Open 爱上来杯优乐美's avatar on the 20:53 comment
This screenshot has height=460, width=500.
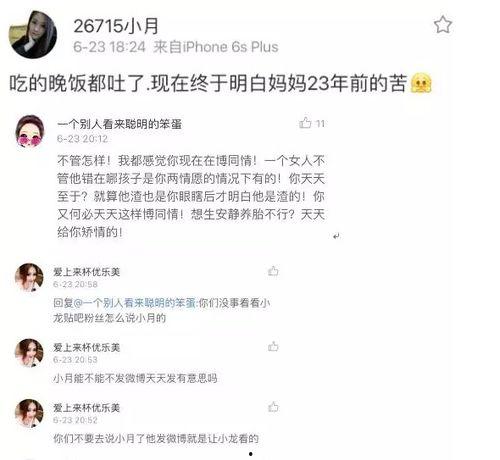29,353
